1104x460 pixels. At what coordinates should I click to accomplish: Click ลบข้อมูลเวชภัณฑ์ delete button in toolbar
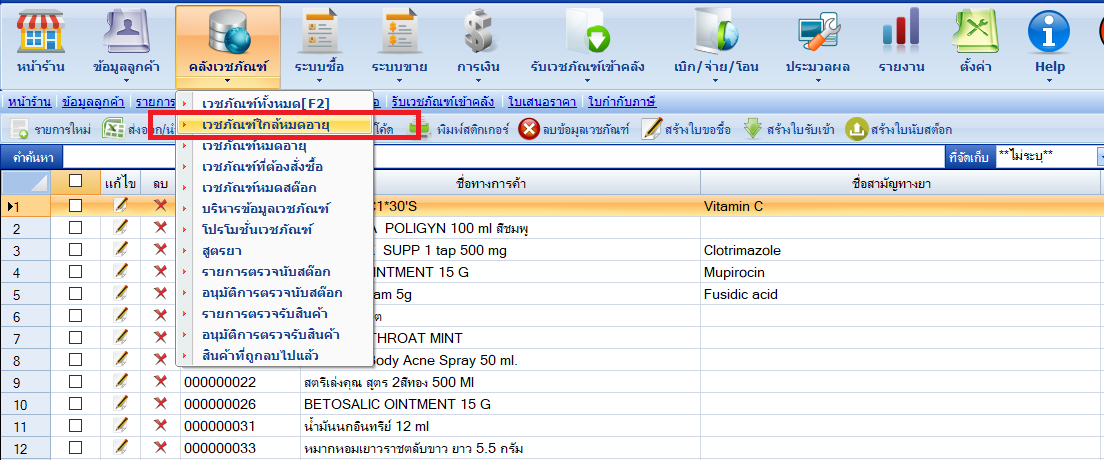click(x=575, y=129)
